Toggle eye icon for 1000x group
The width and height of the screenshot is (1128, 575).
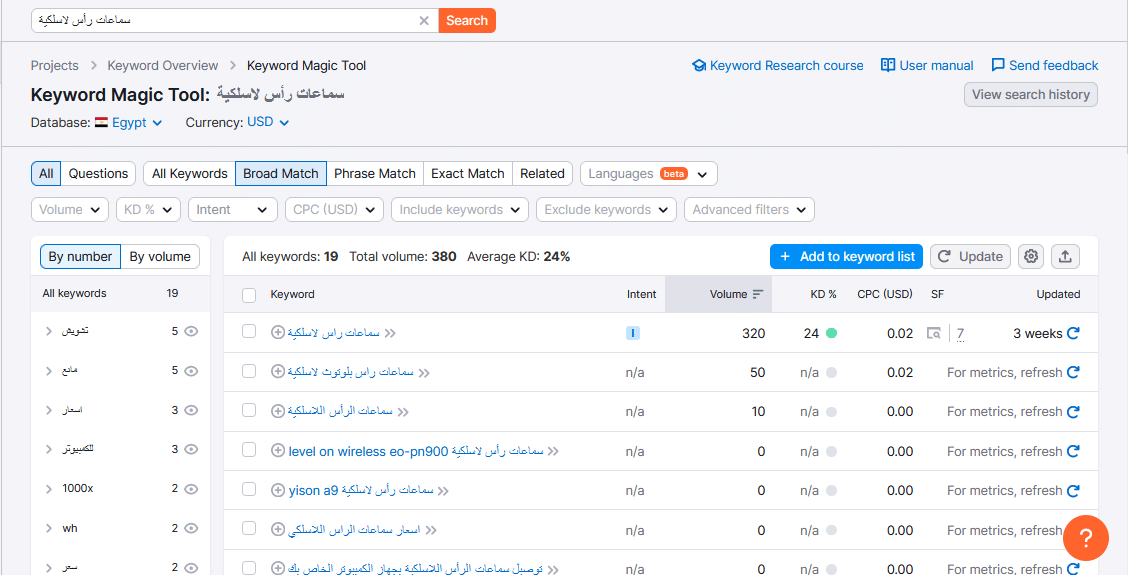(x=191, y=489)
